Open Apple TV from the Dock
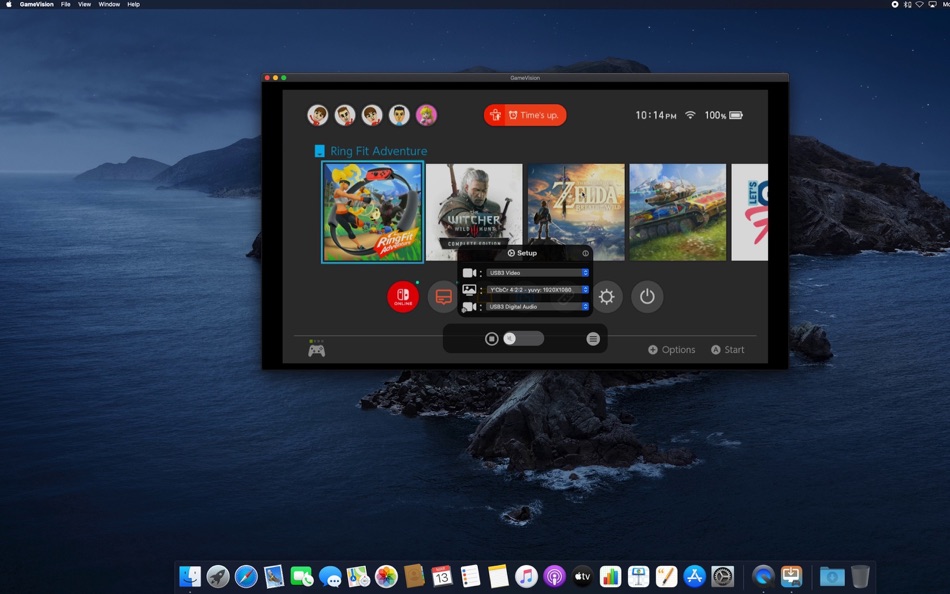This screenshot has height=594, width=950. [x=582, y=576]
